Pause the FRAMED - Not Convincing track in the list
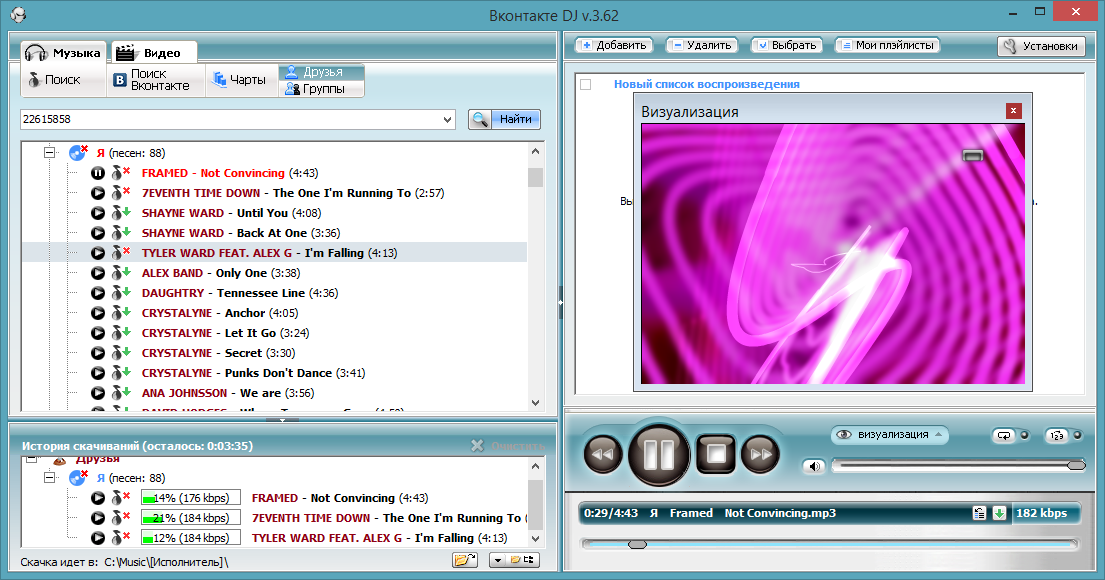Viewport: 1105px width, 580px height. [x=98, y=173]
